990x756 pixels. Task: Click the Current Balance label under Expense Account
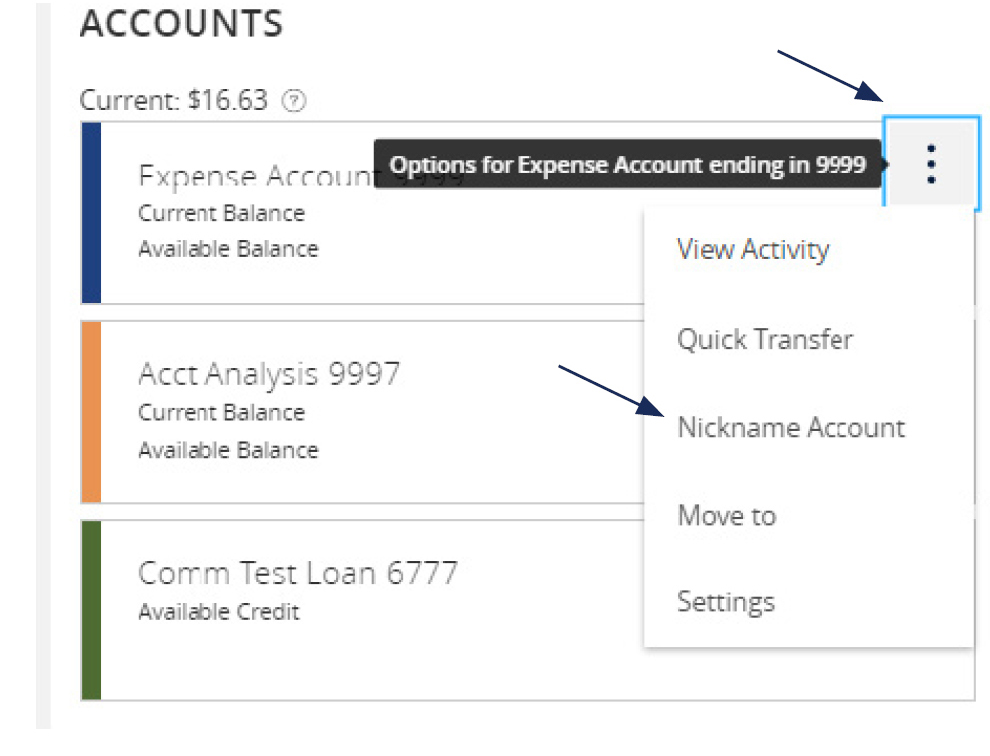coord(221,213)
